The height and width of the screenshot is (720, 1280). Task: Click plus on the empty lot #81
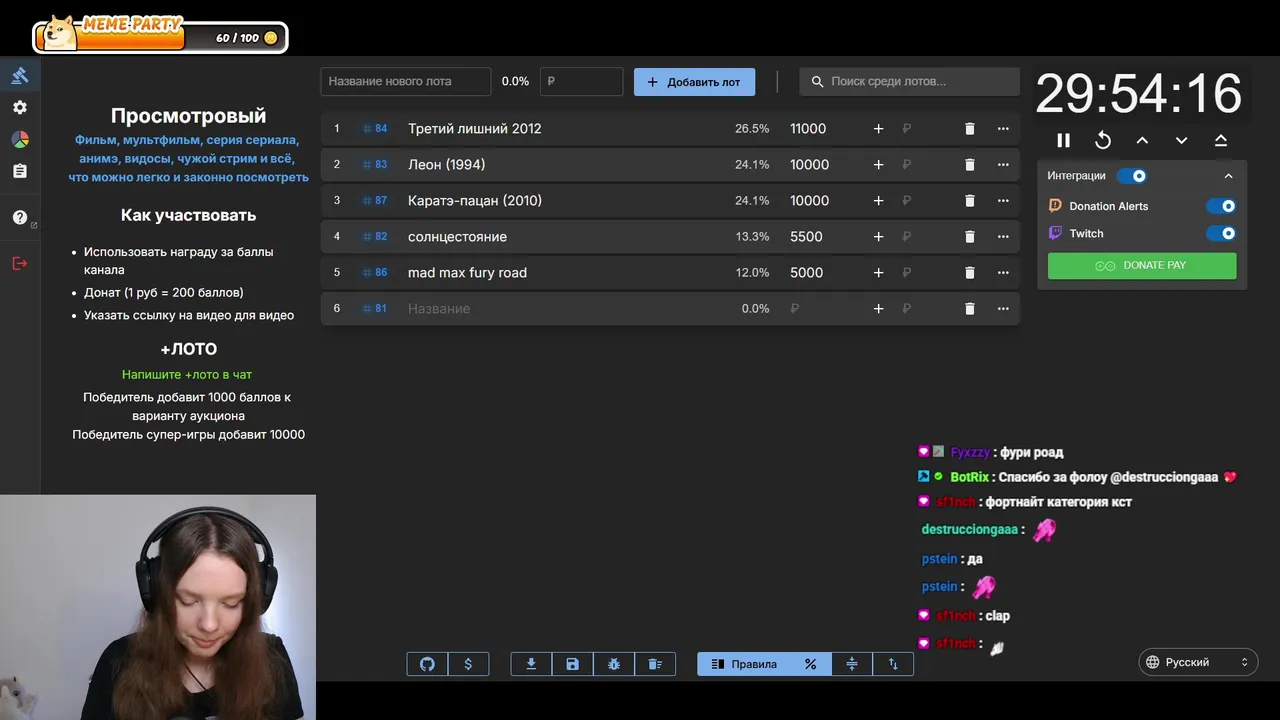point(879,309)
